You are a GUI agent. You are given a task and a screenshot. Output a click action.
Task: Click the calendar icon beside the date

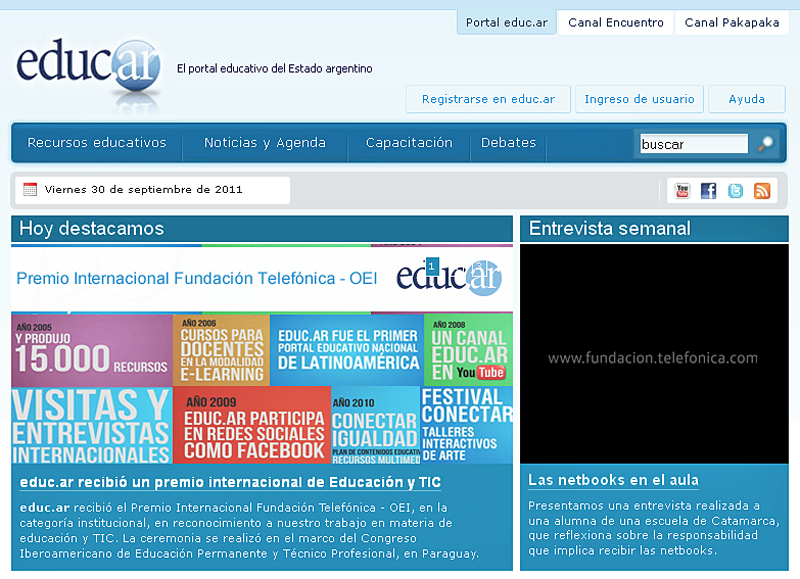pos(30,190)
